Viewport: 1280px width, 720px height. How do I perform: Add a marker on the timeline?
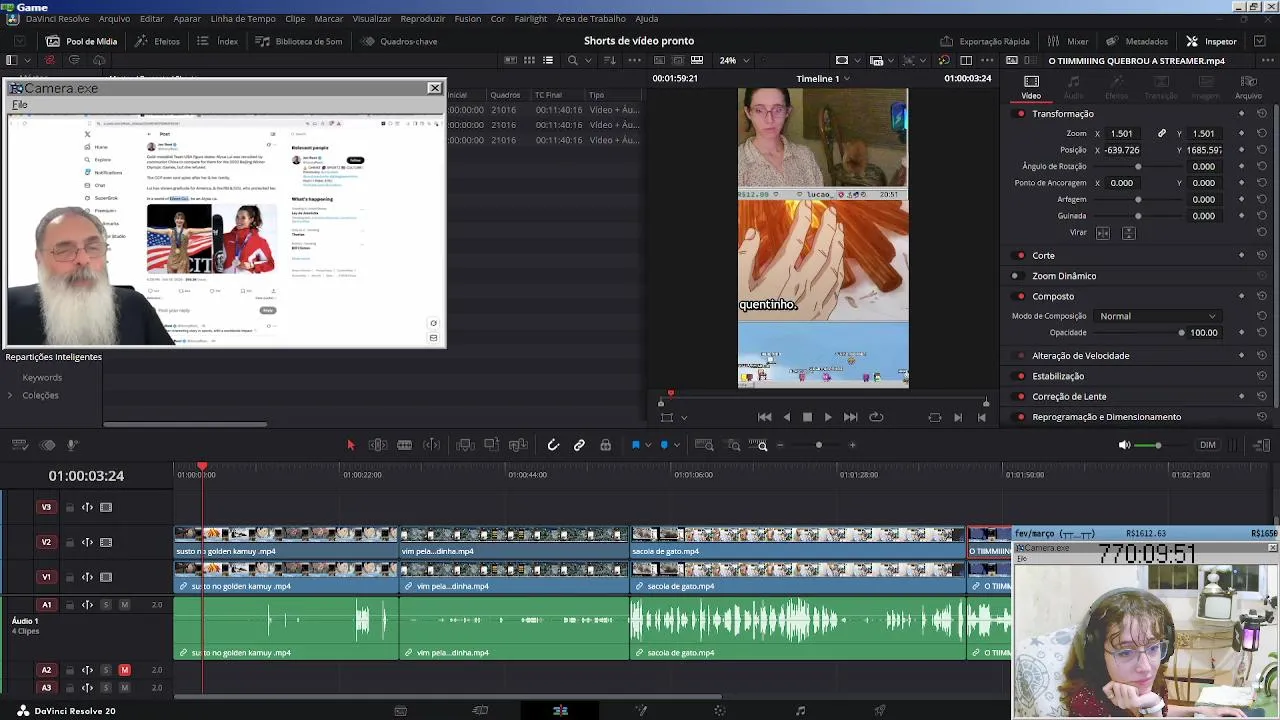tap(664, 445)
